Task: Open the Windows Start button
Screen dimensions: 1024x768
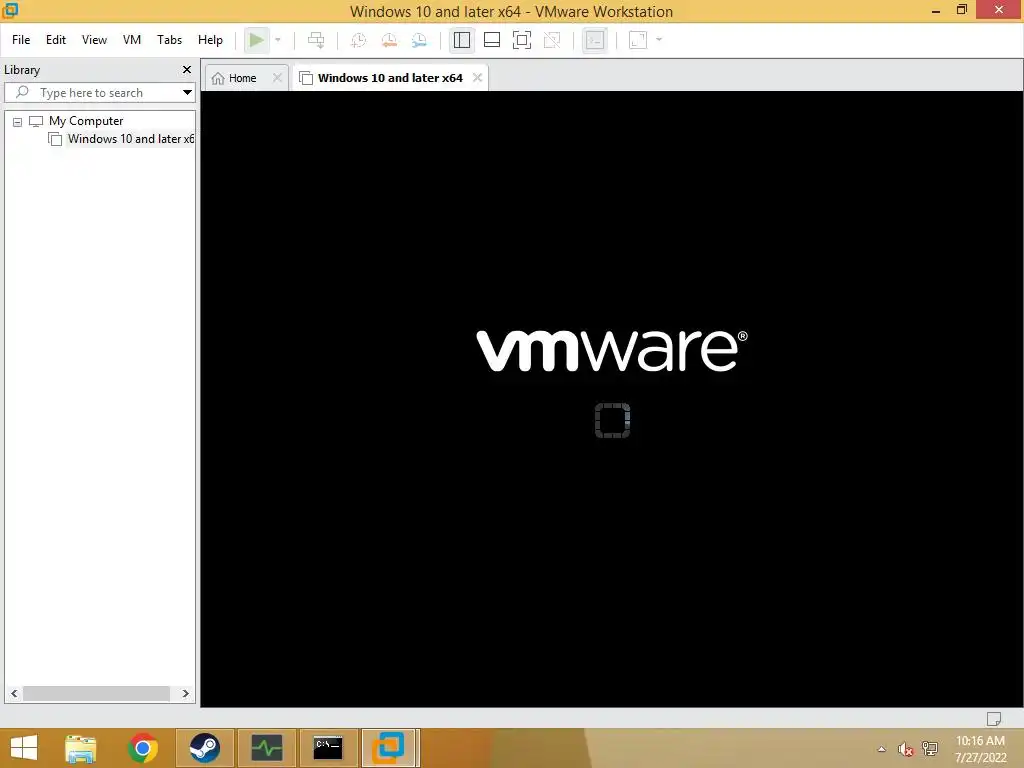Action: point(24,748)
